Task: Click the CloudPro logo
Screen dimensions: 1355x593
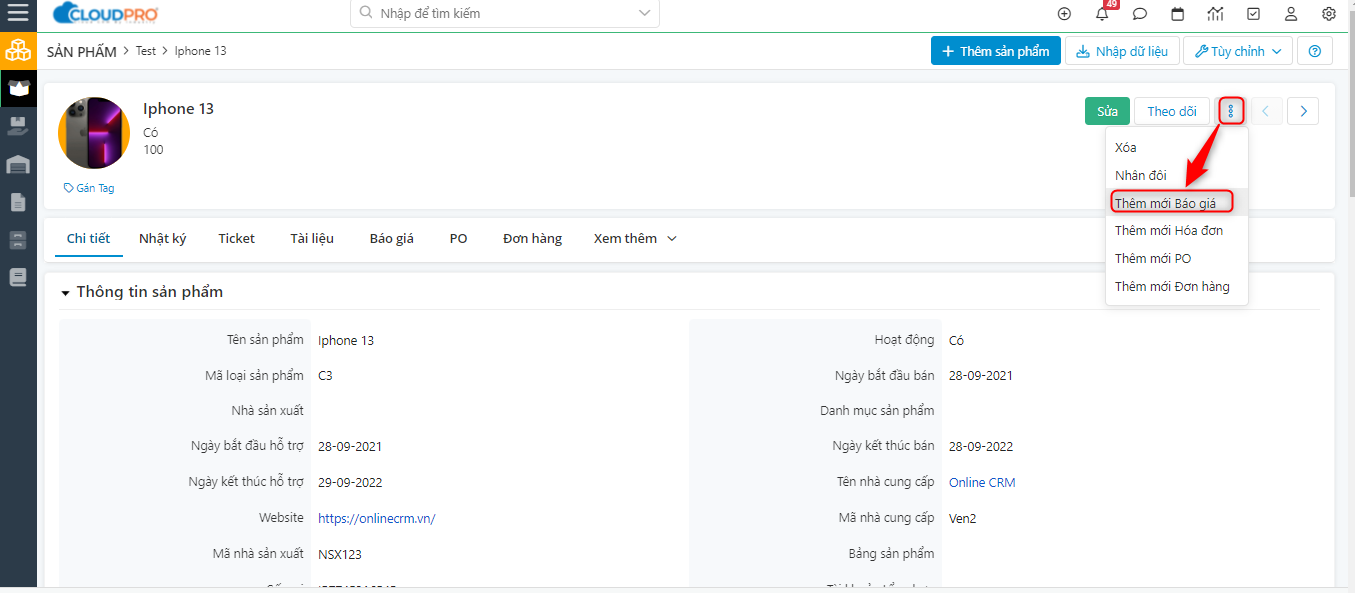Action: click(x=105, y=14)
